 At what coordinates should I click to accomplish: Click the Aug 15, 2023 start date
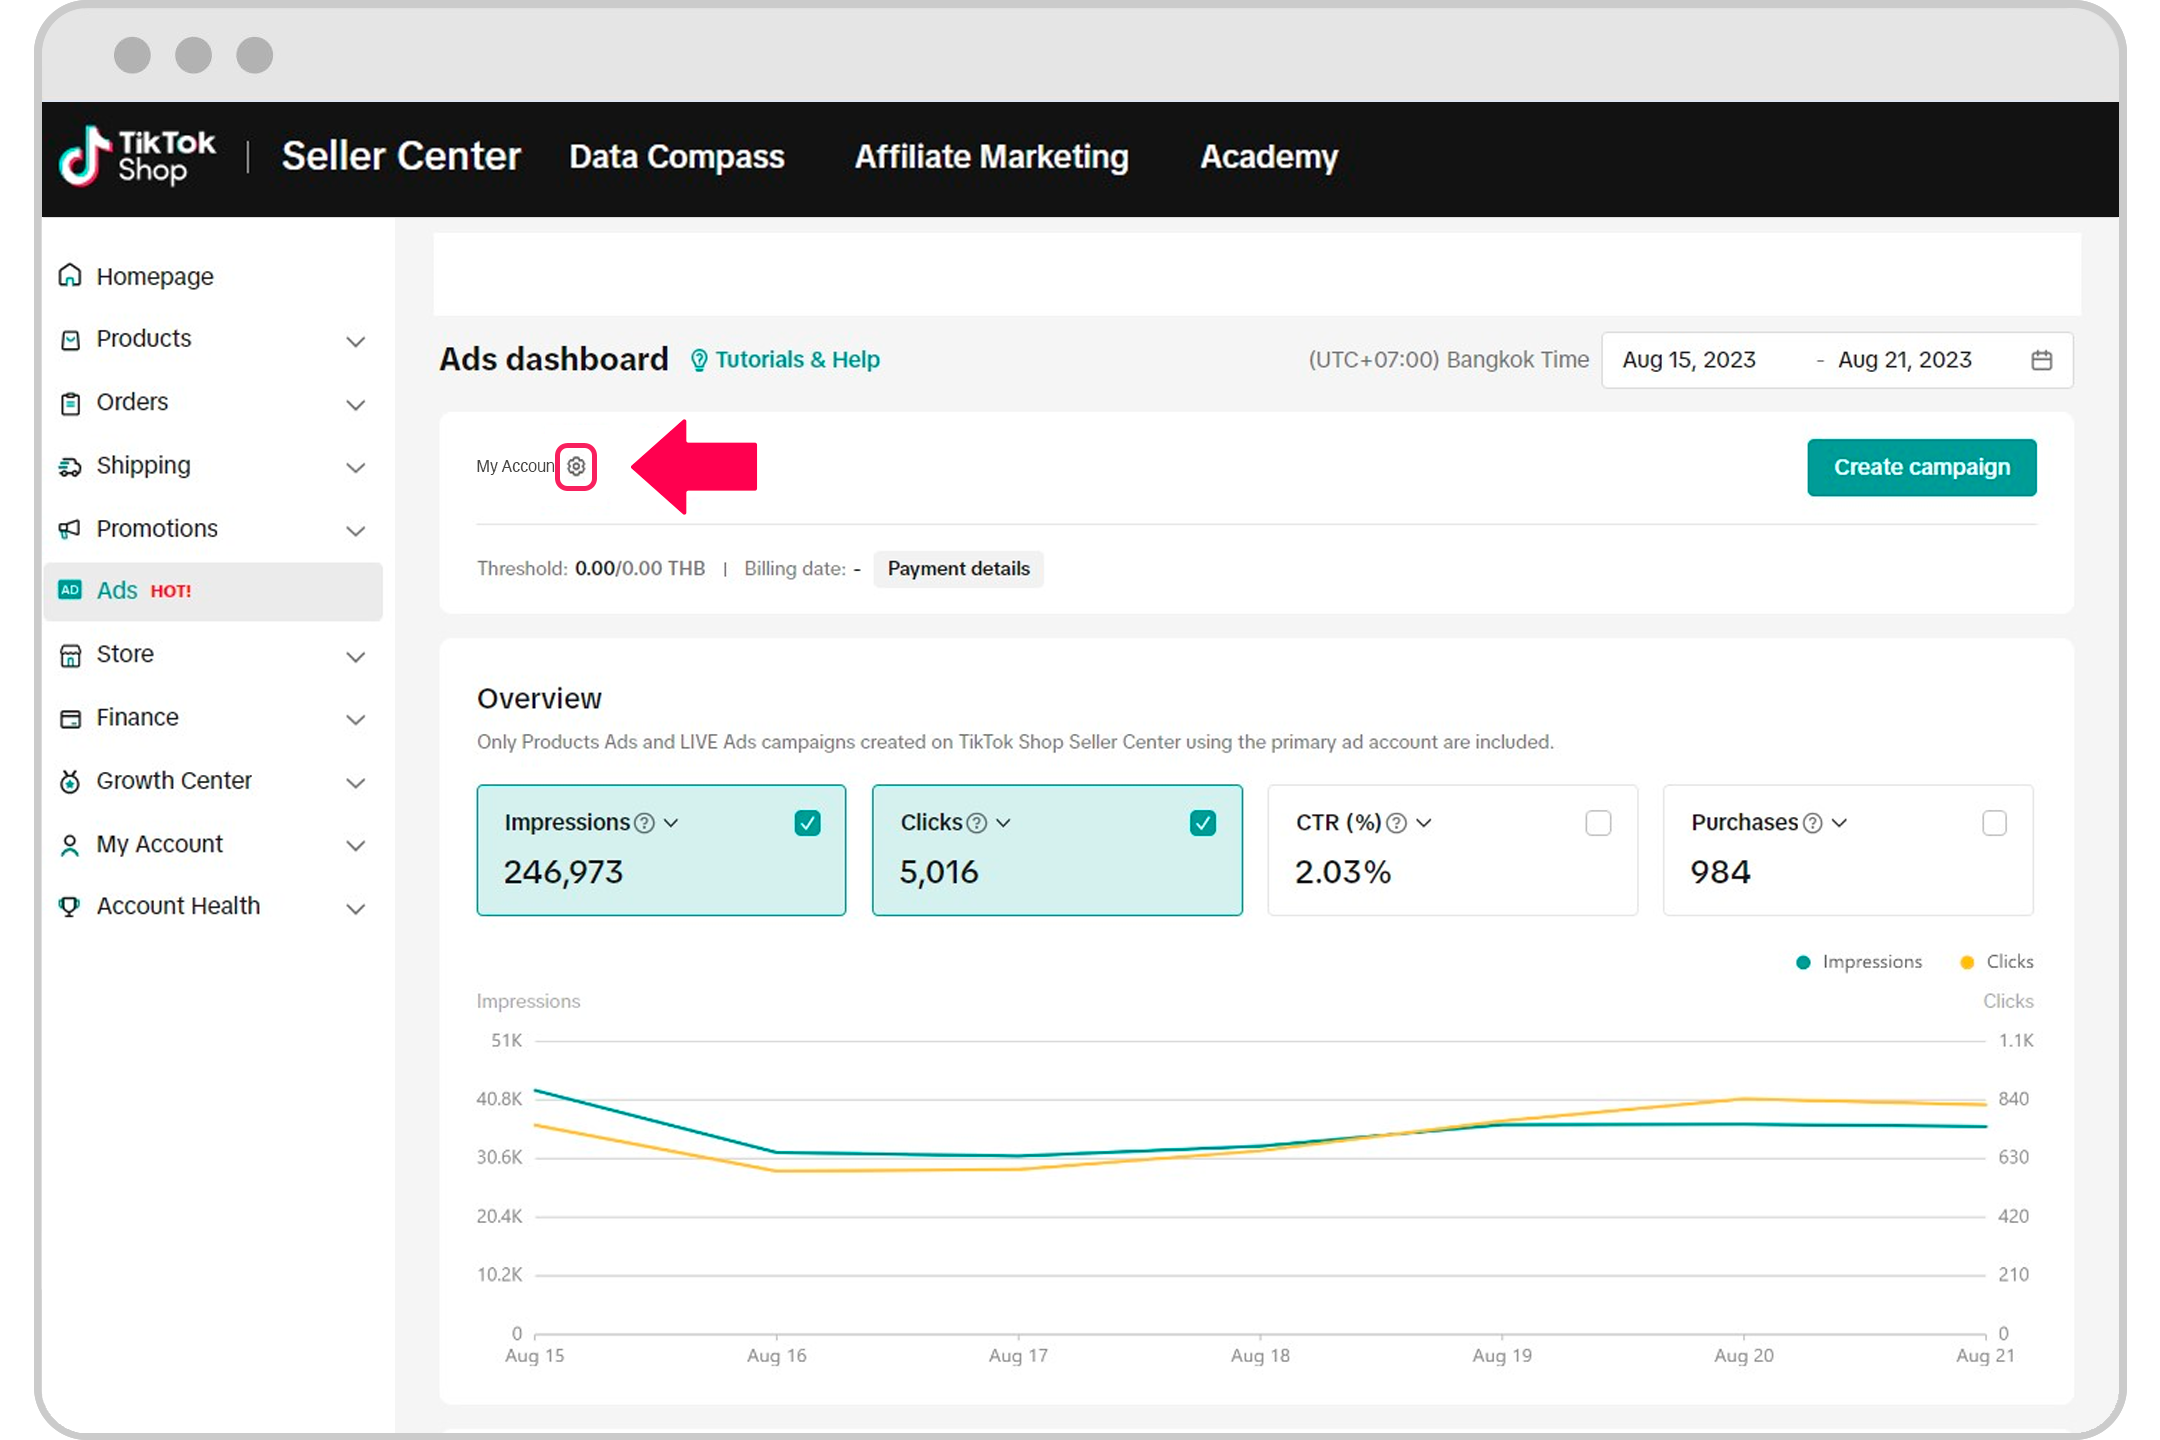click(1689, 360)
